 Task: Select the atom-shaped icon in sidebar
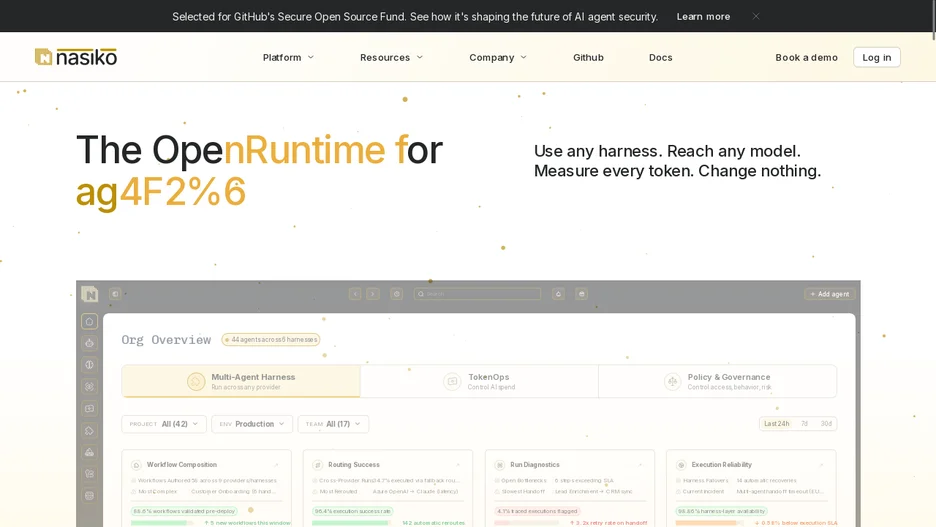coord(90,387)
